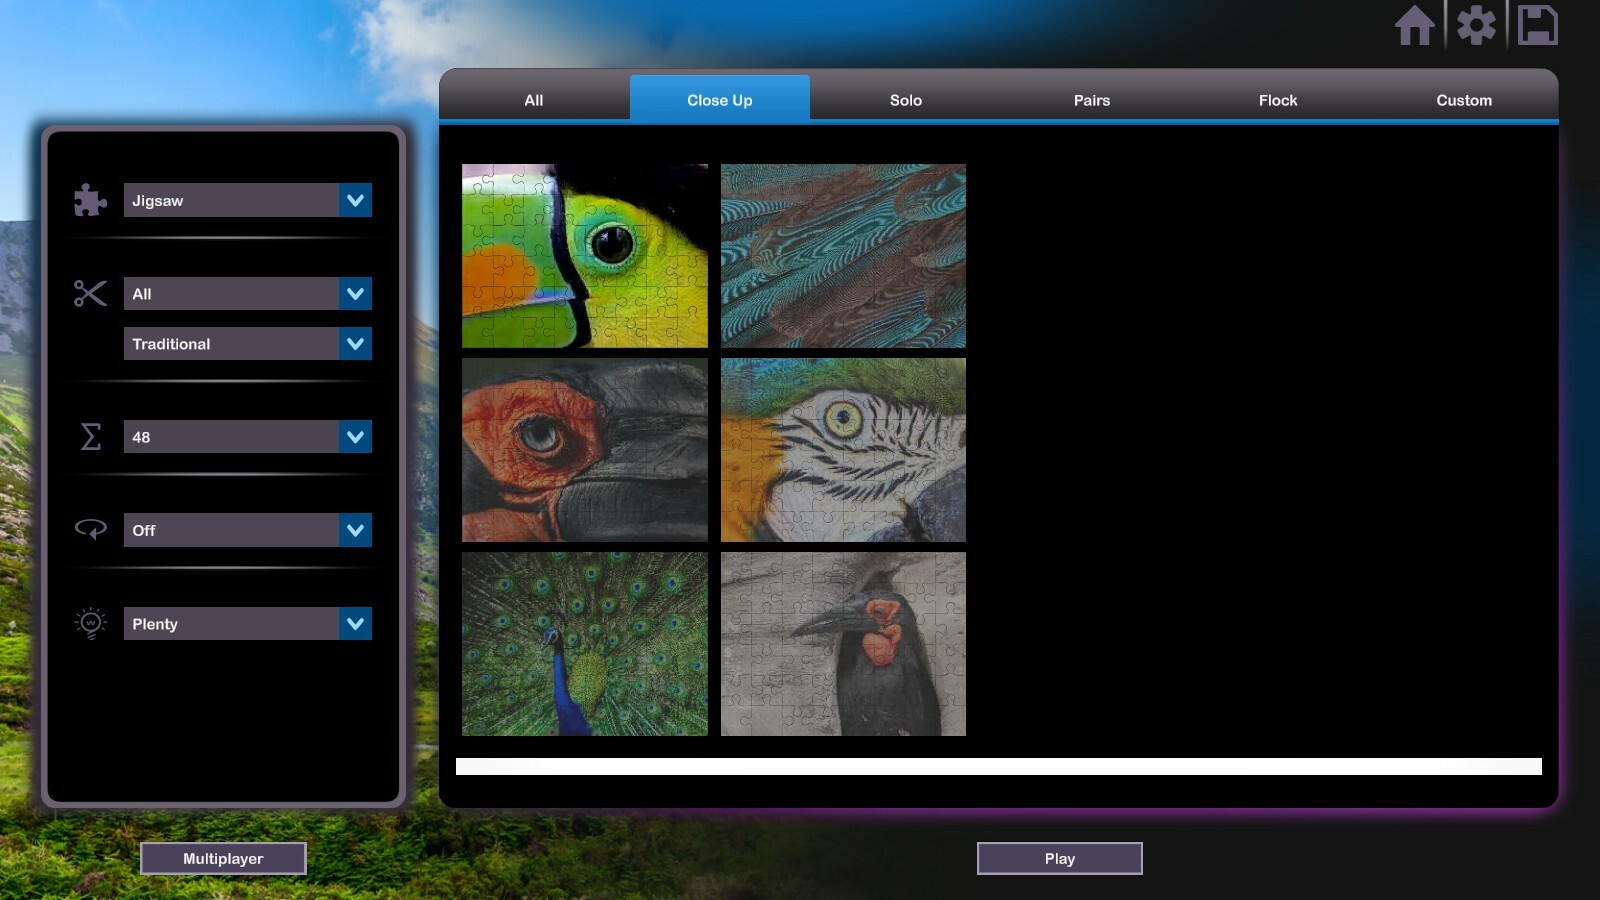The image size is (1600, 900).
Task: Select the peacock puzzle thumbnail
Action: (583, 645)
